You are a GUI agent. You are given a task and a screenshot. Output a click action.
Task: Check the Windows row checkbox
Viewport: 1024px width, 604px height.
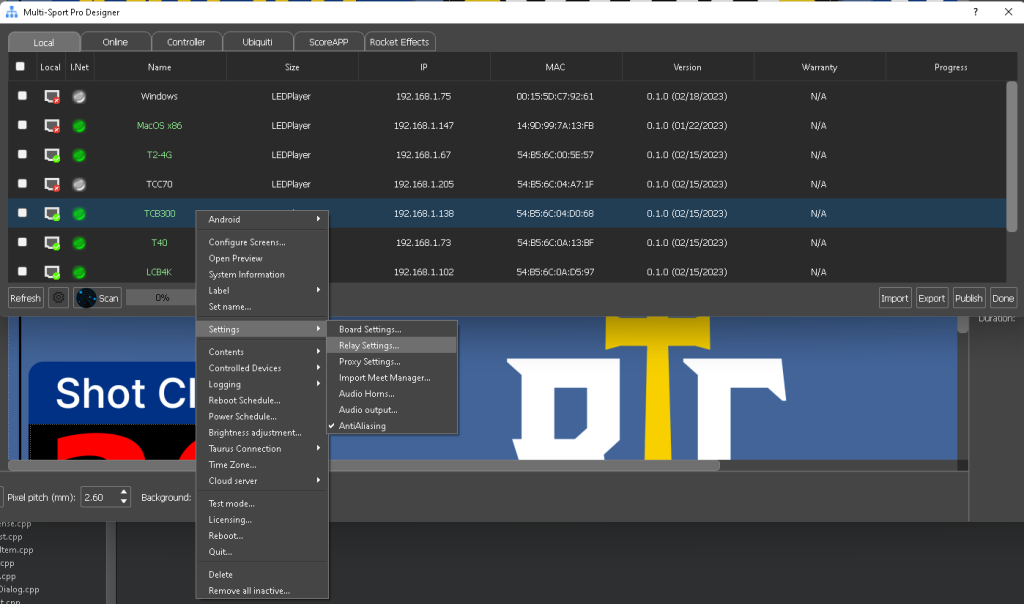click(x=22, y=96)
